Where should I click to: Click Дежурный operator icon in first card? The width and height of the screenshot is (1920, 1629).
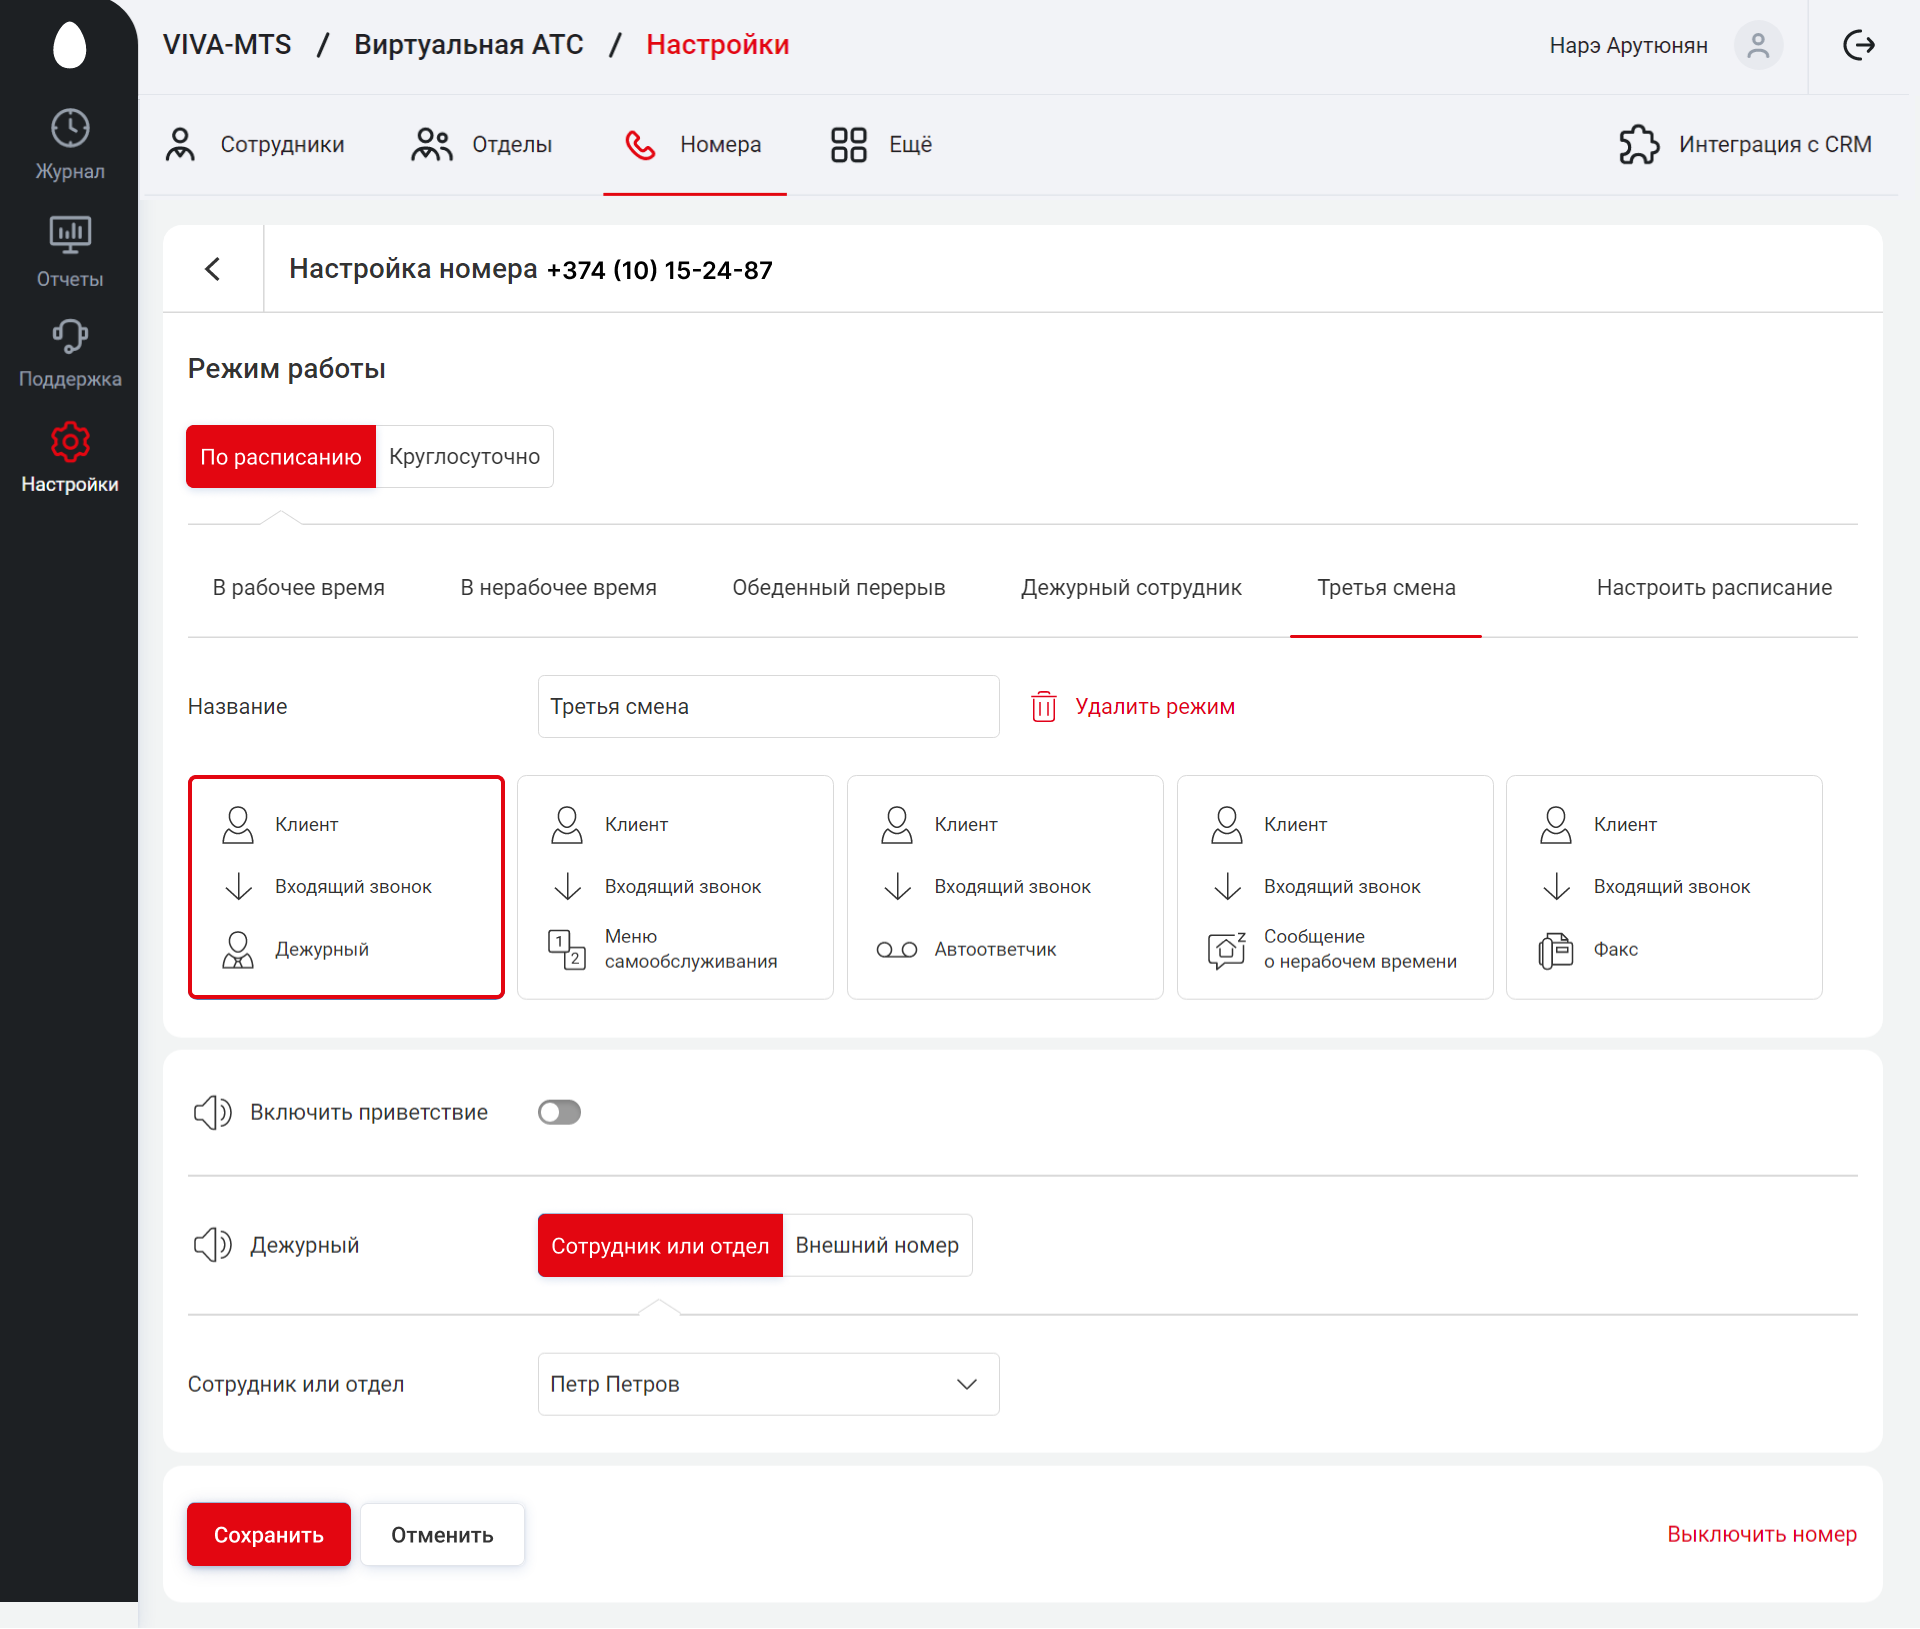238,950
